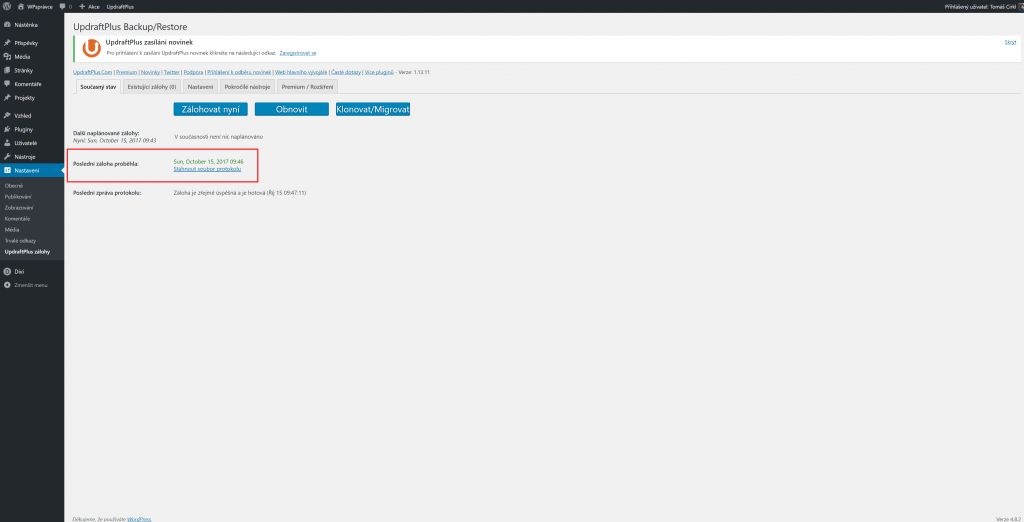Click the Zálohovat nyní button
Viewport: 1024px width, 522px height.
[x=210, y=109]
